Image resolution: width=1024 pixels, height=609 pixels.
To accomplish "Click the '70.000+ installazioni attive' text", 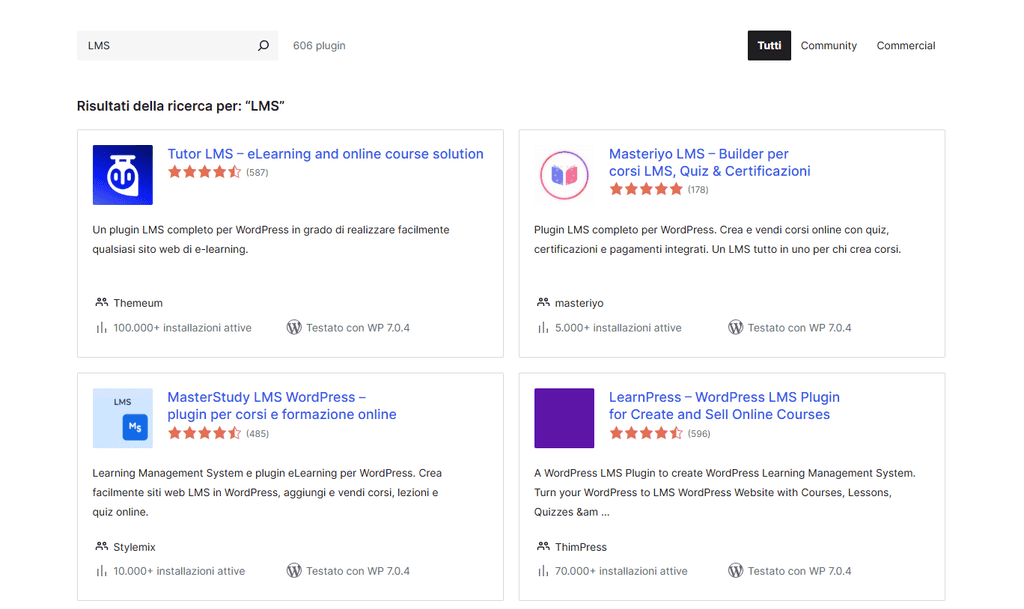I will 621,571.
